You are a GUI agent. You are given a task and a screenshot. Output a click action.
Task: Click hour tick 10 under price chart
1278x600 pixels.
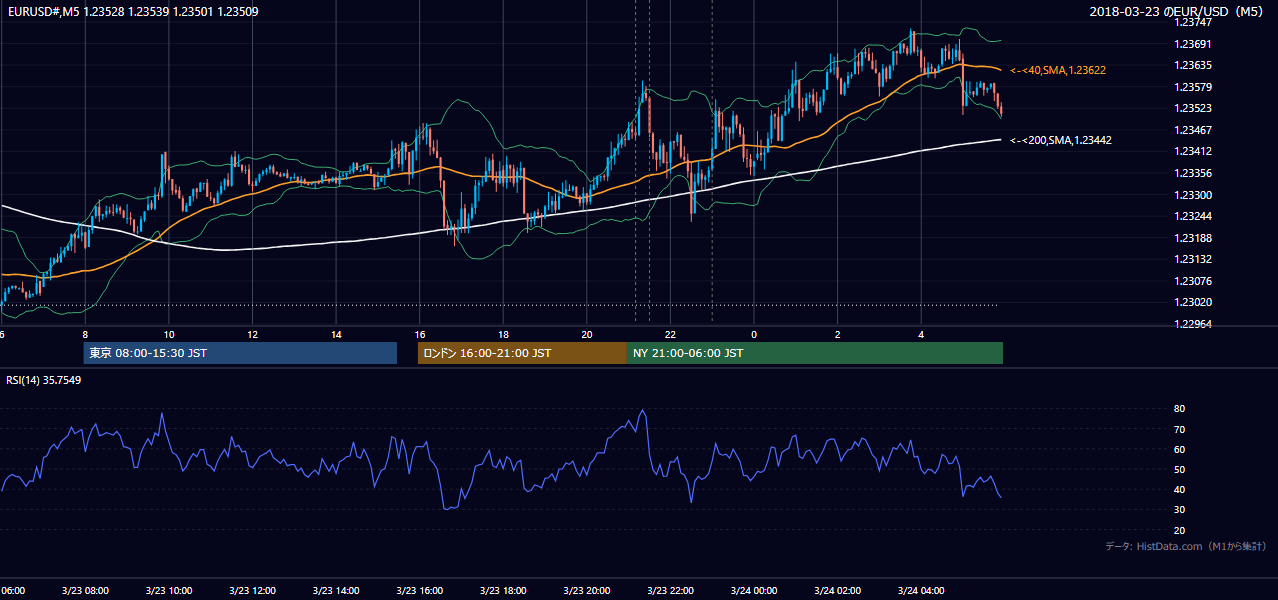(x=169, y=334)
